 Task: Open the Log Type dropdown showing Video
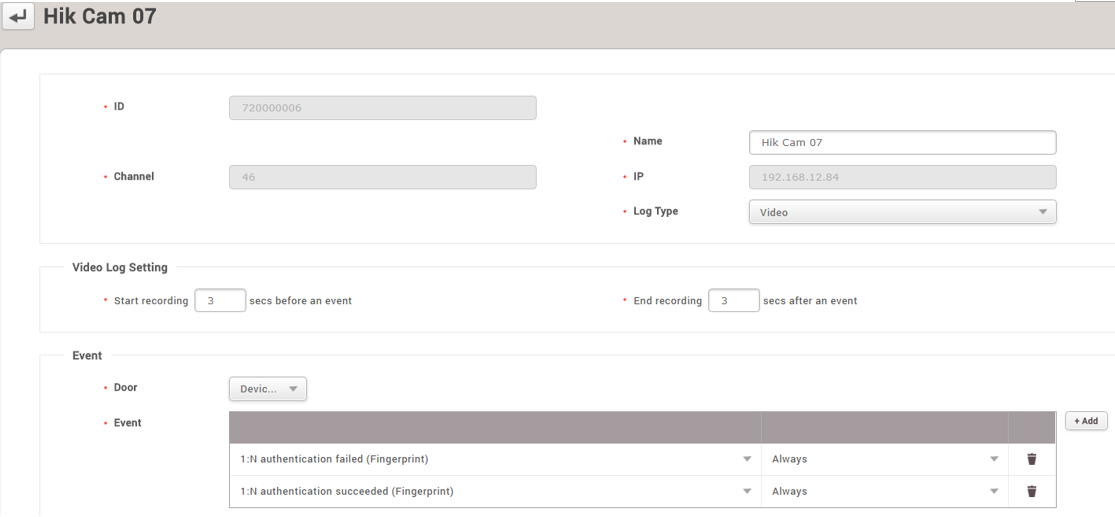coord(902,212)
